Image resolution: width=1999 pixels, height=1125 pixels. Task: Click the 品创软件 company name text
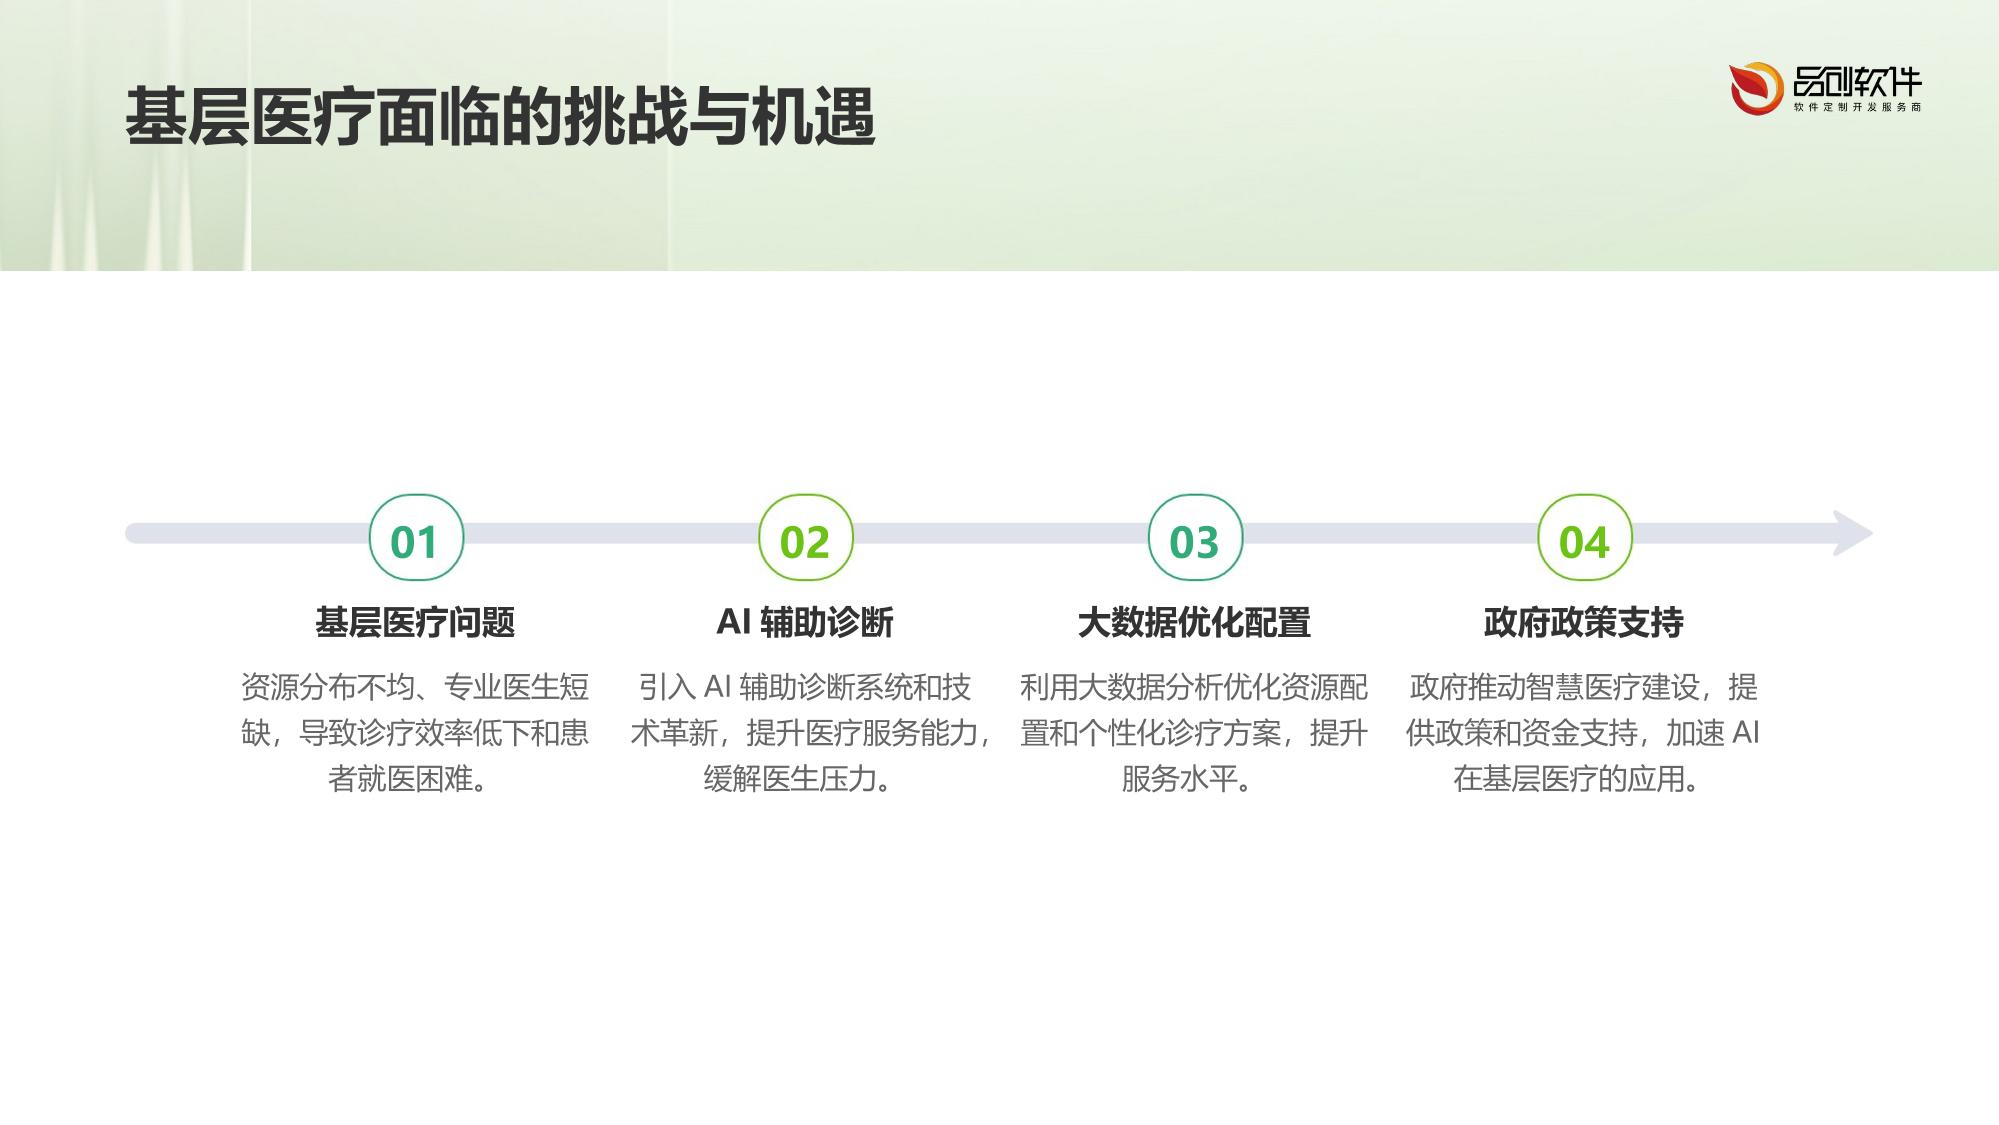[x=1857, y=81]
